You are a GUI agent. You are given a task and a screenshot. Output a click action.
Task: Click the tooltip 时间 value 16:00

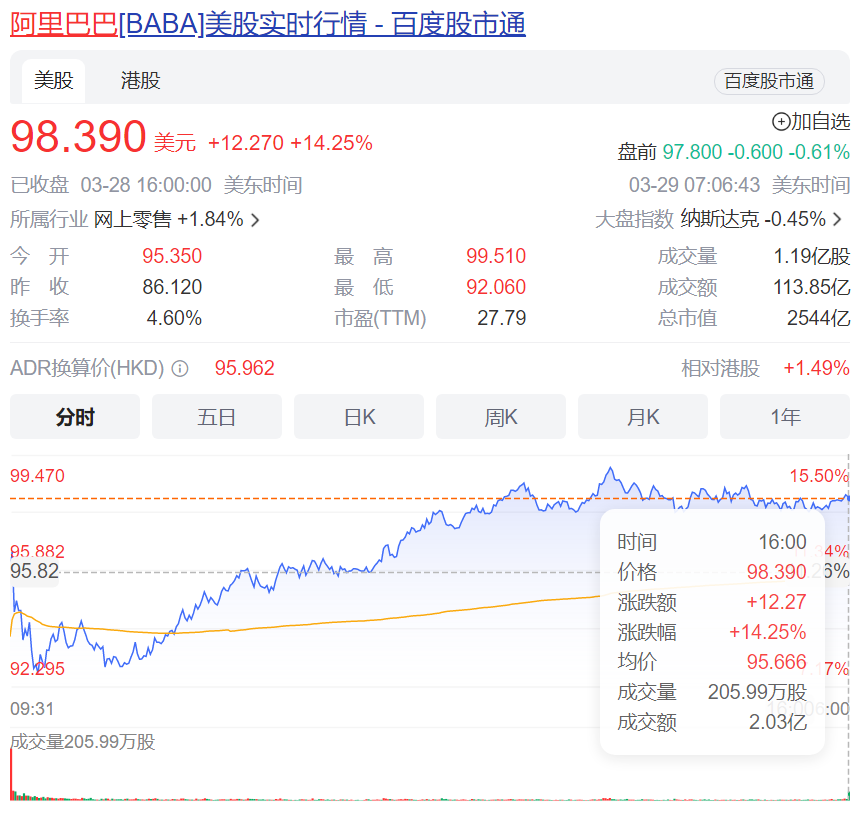782,542
